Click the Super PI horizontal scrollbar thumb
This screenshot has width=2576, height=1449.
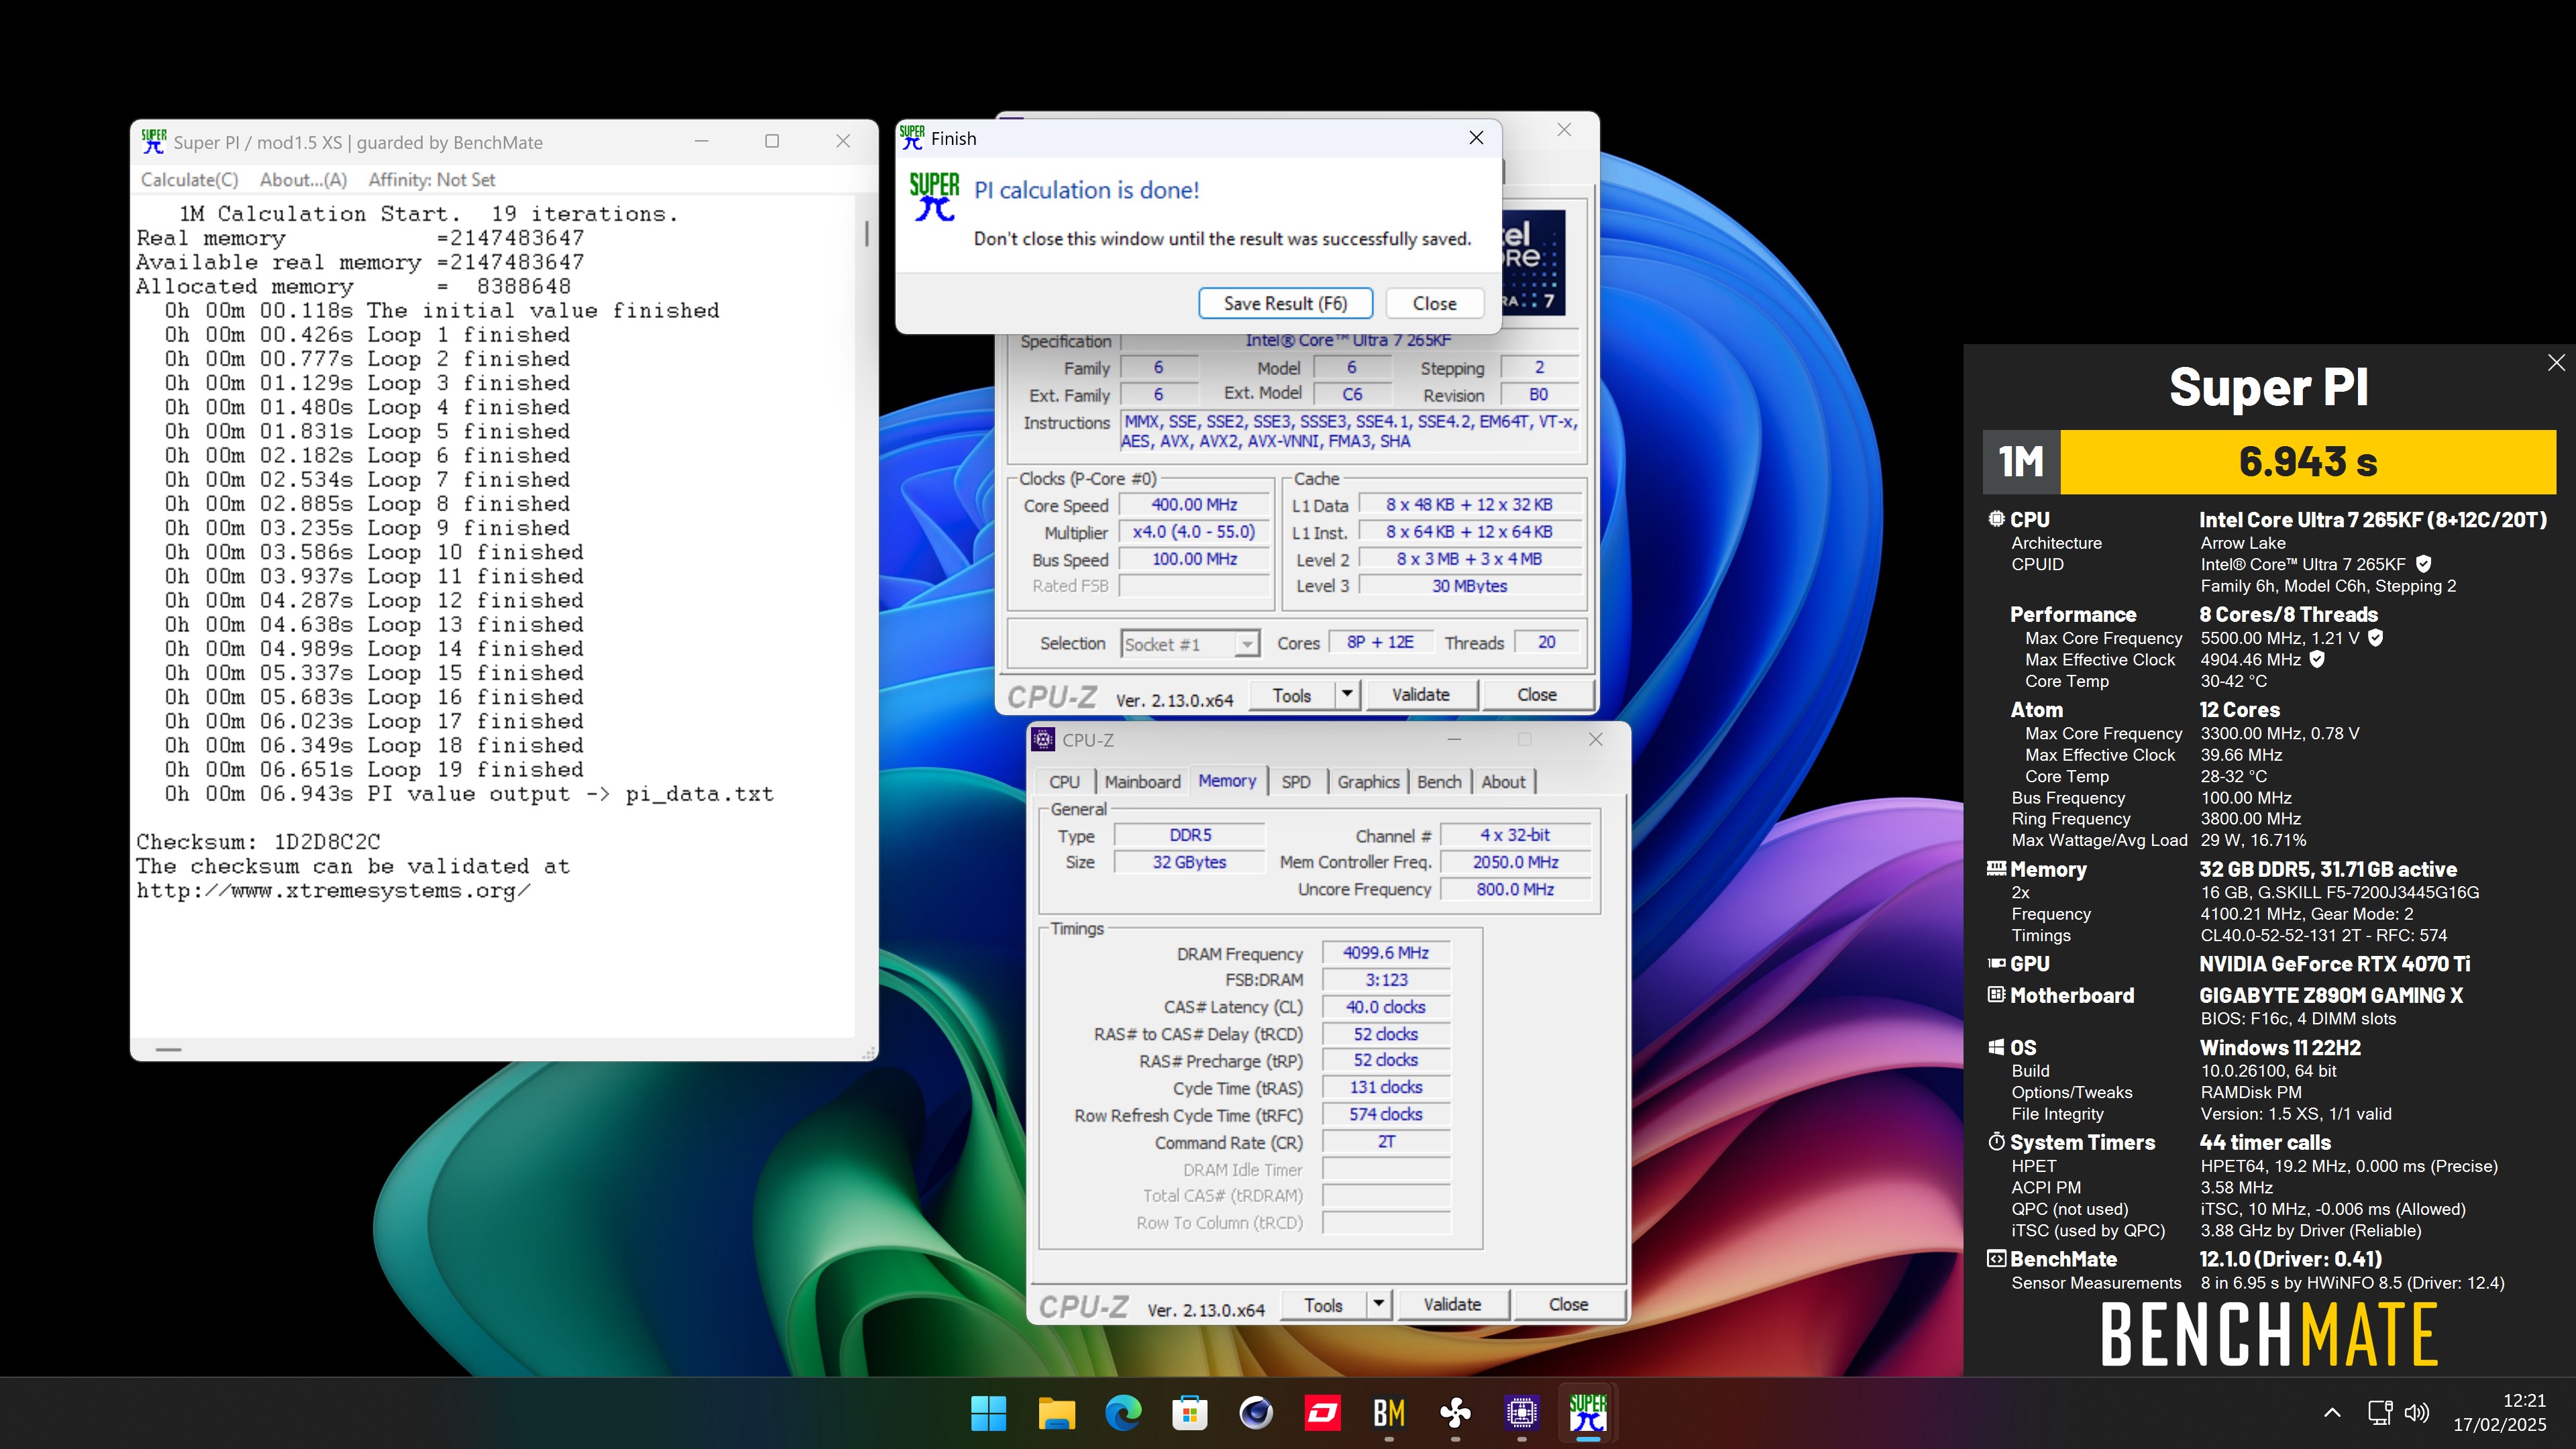(x=169, y=1049)
